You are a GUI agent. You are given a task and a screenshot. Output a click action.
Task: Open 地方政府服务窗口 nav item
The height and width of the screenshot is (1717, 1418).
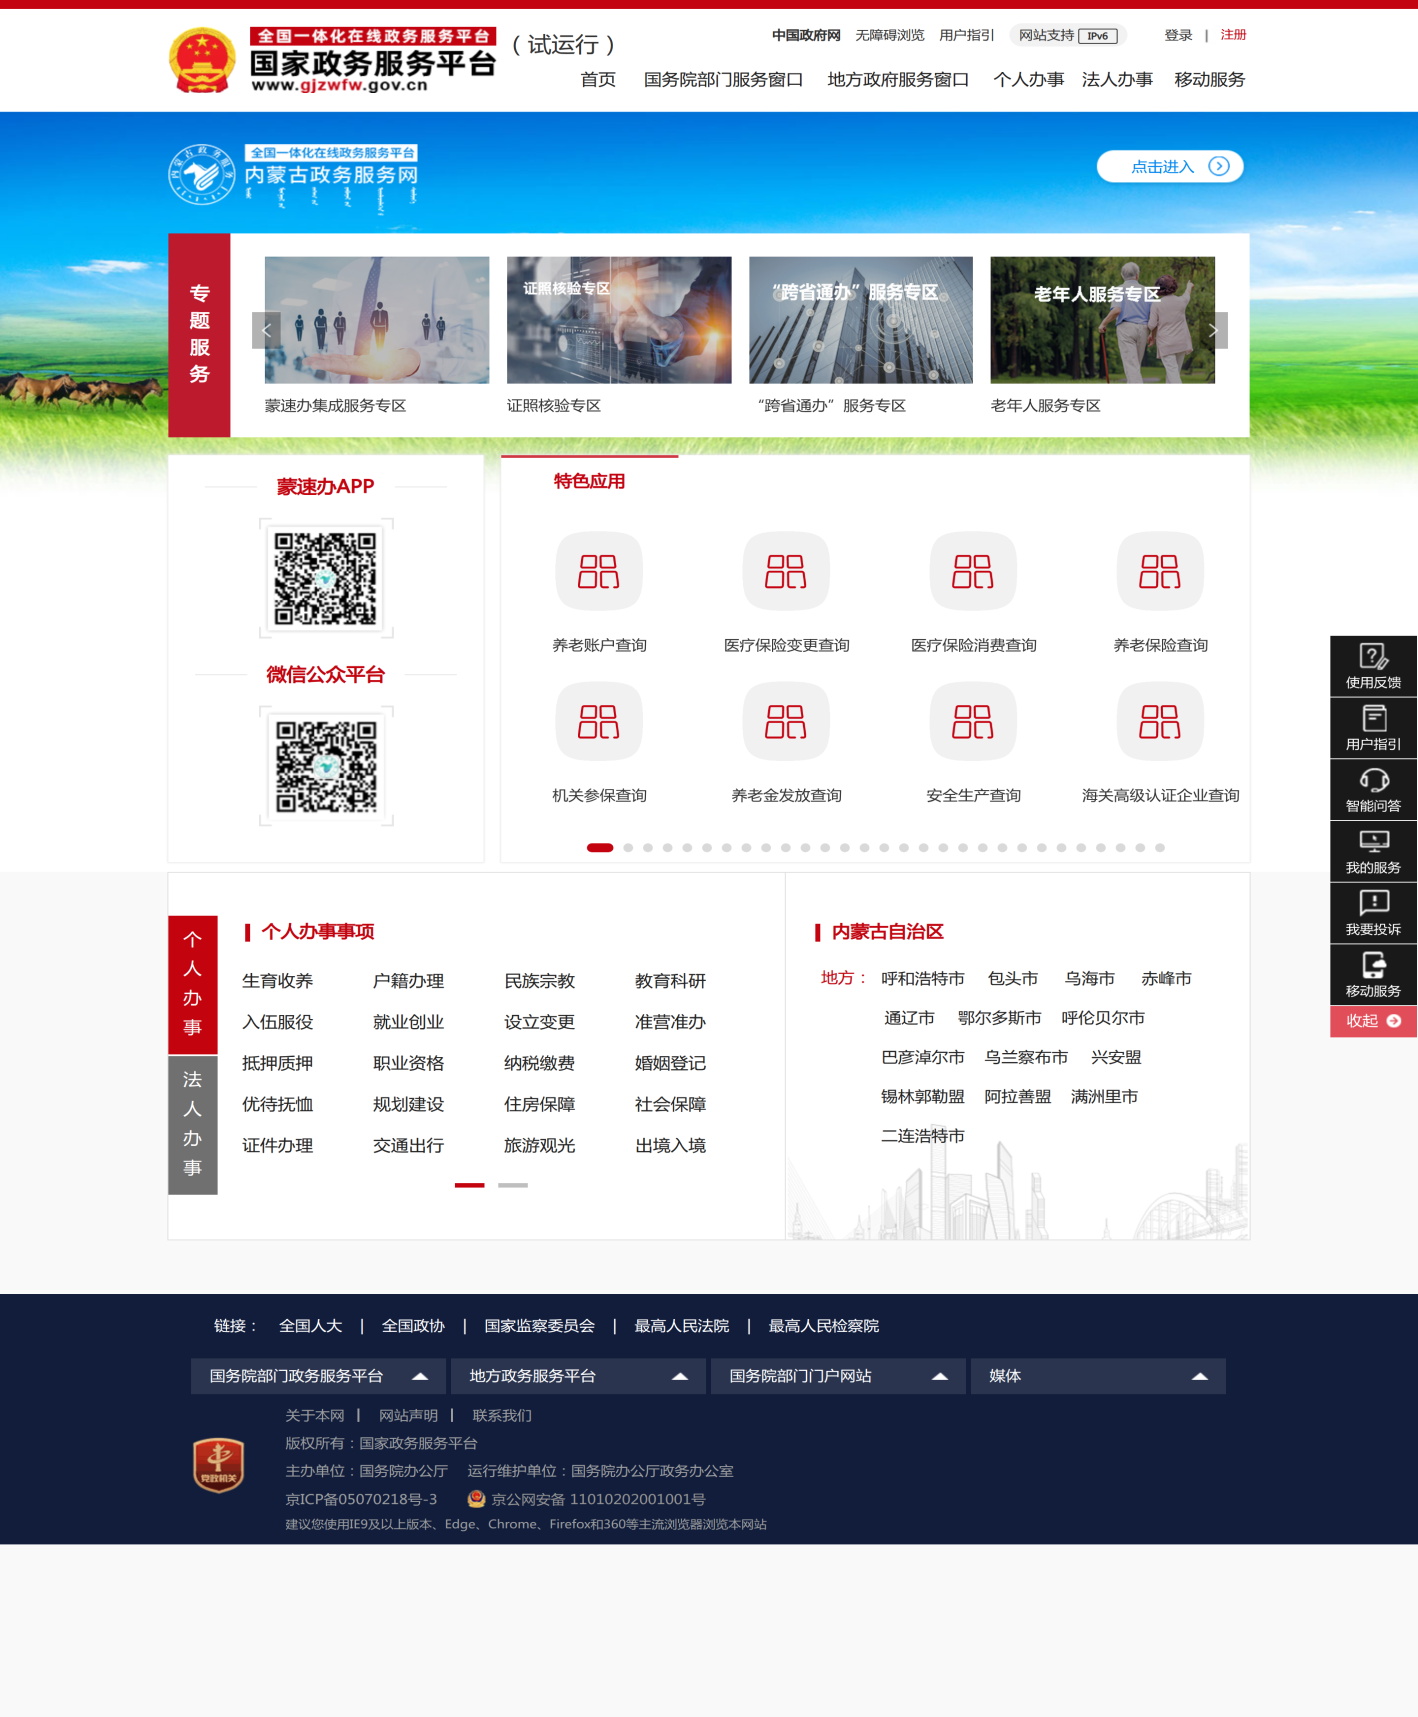pyautogui.click(x=898, y=79)
